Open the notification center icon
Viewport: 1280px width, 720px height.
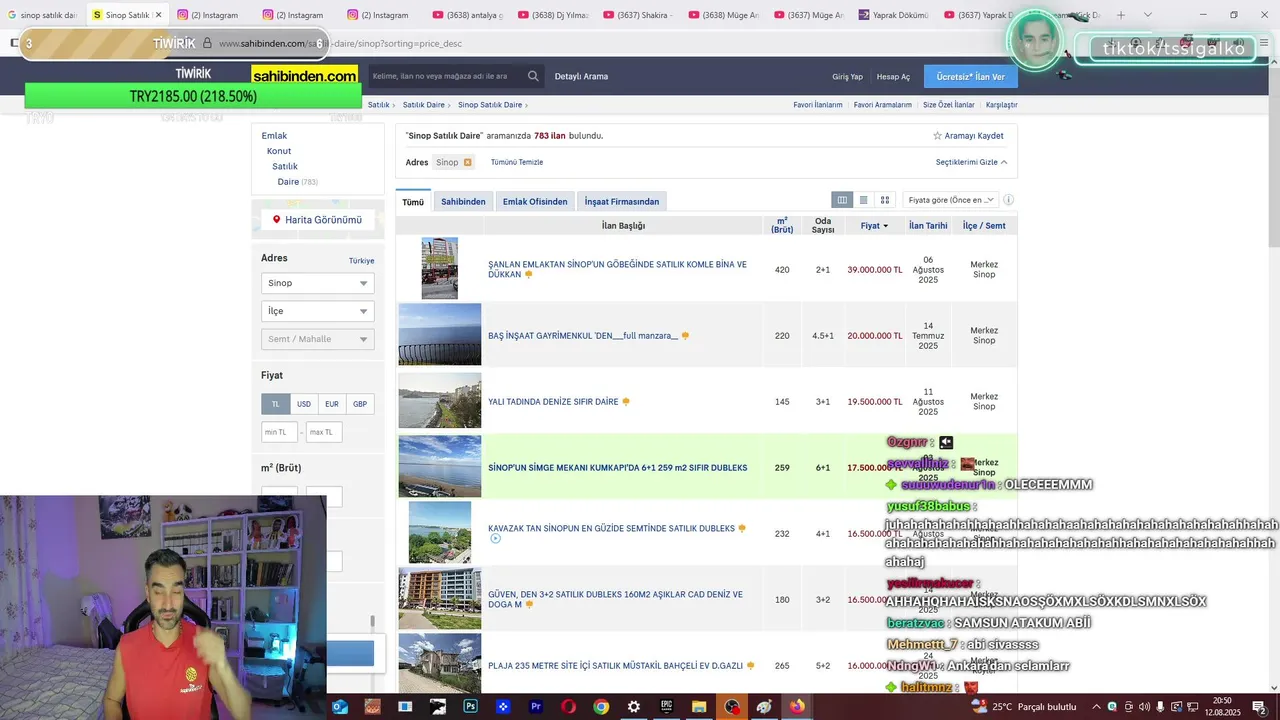click(x=1259, y=707)
